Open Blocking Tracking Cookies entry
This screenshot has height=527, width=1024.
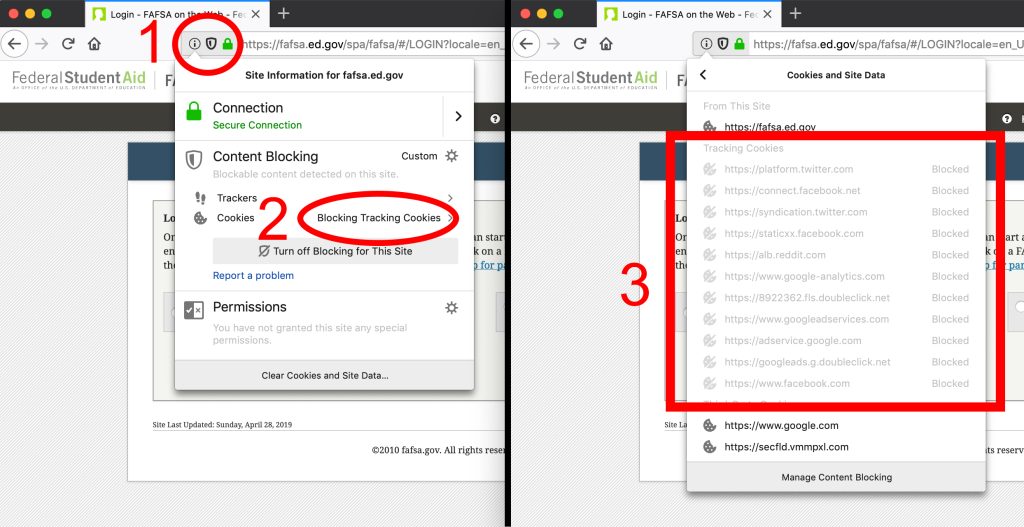379,218
